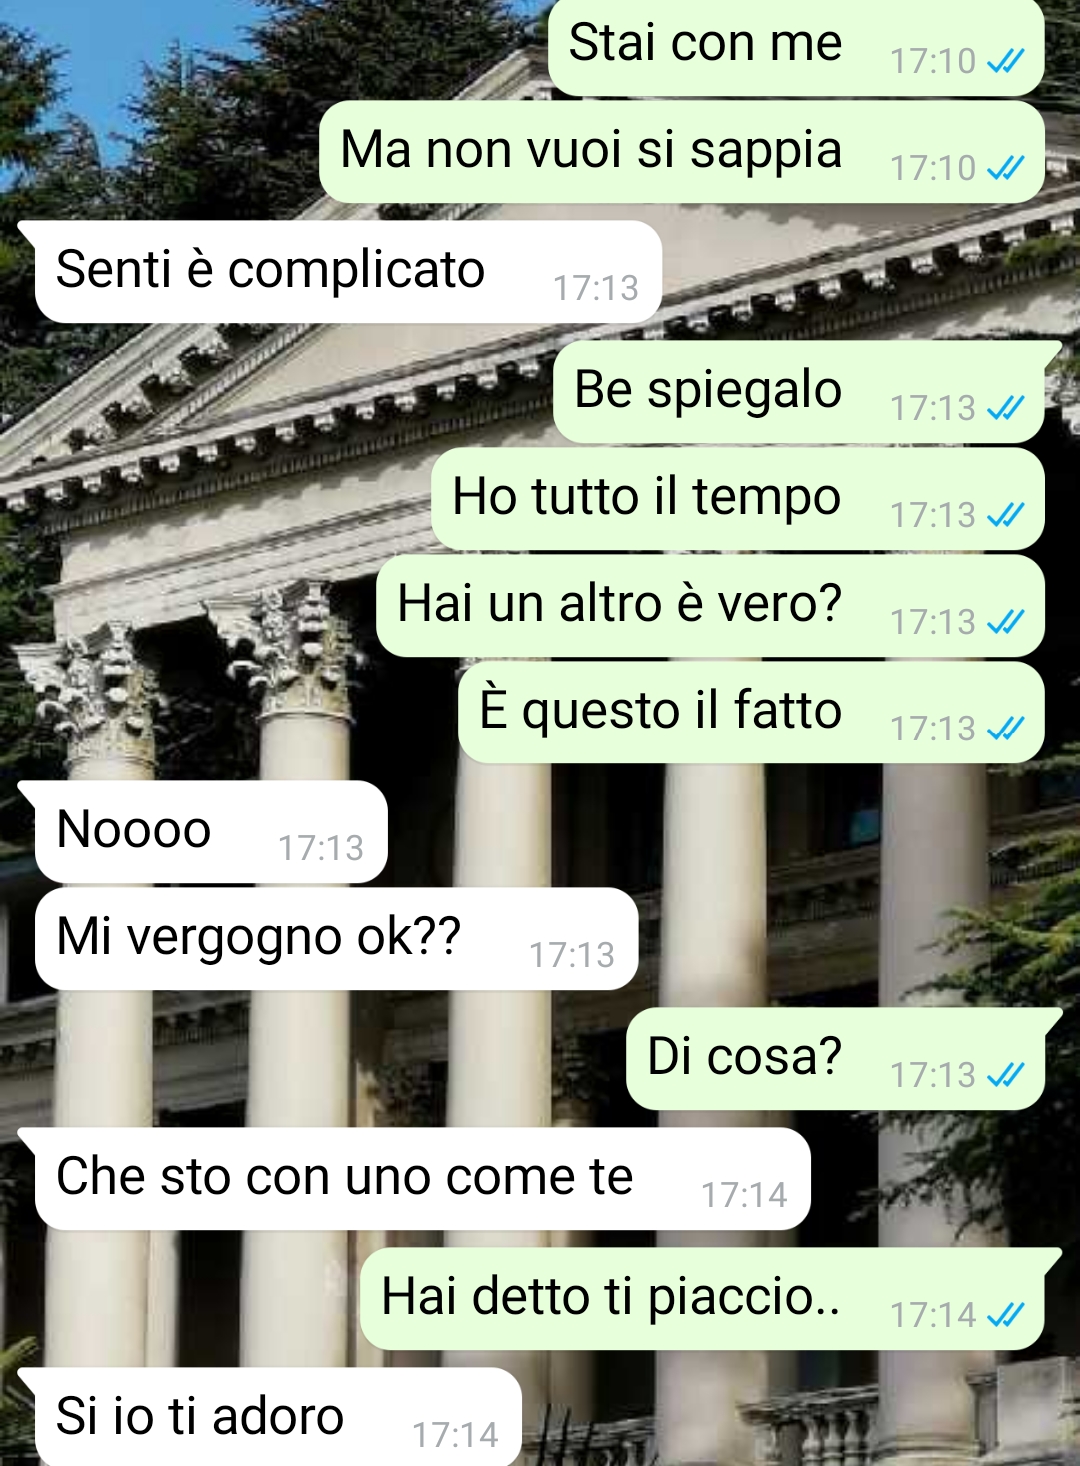Tap the 'Stai con me' message bubble
The image size is (1080, 1466).
[x=796, y=46]
